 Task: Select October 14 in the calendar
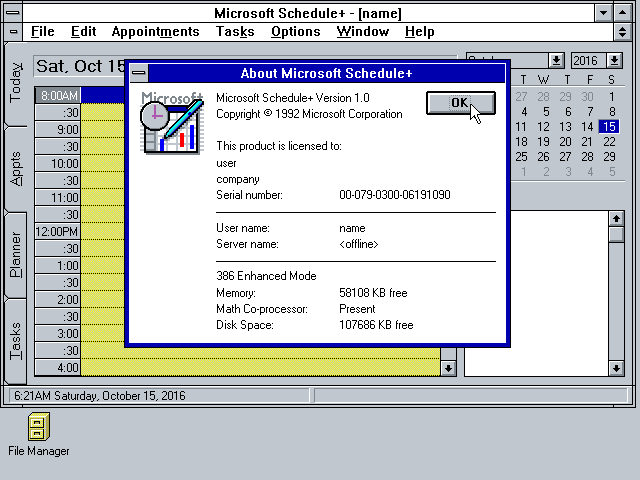point(587,127)
